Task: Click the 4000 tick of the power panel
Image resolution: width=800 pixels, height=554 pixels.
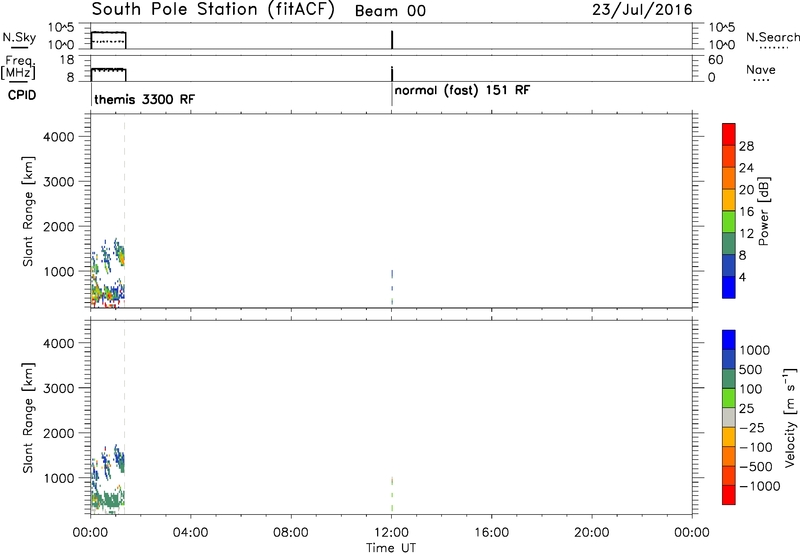Action: click(59, 137)
